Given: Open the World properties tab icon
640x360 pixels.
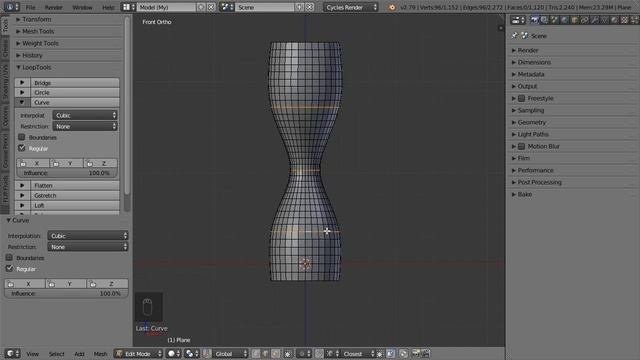Looking at the screenshot, I should pyautogui.click(x=564, y=20).
